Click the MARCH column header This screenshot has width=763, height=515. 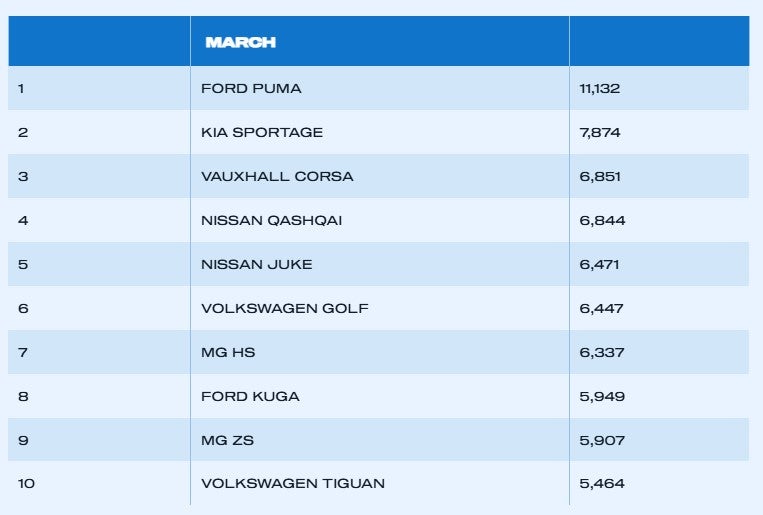[x=240, y=42]
